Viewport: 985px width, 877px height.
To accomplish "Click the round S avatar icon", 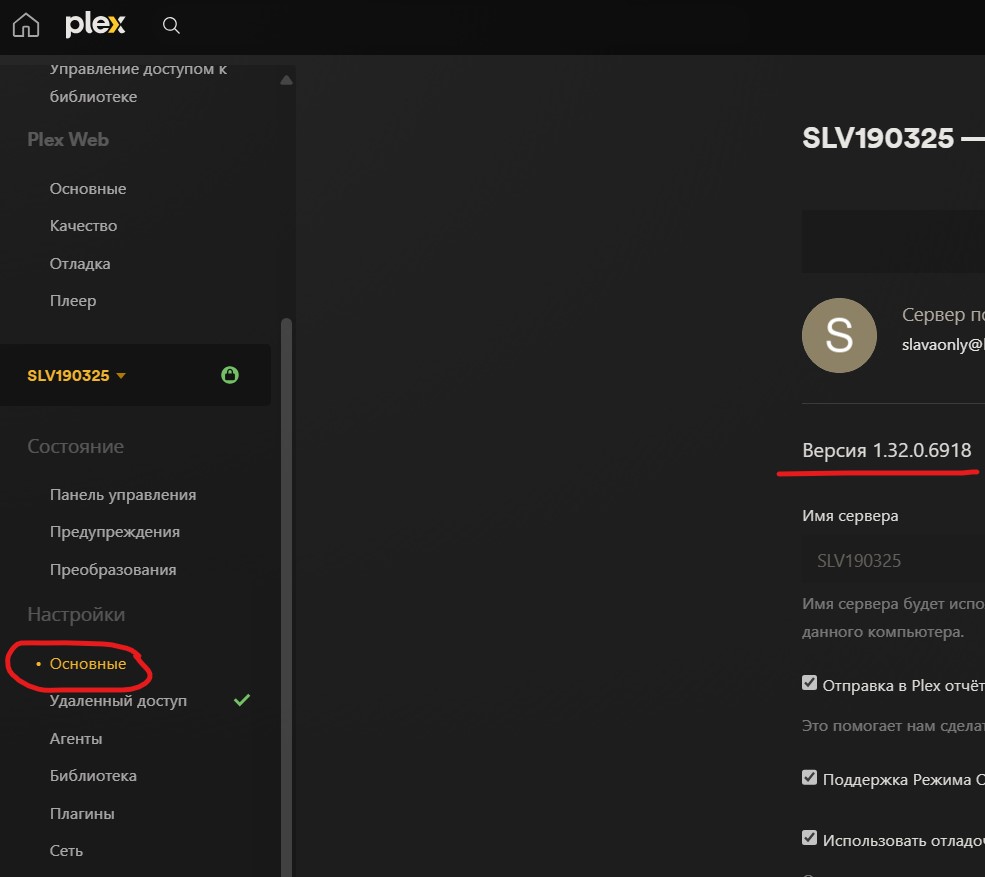I will click(839, 335).
